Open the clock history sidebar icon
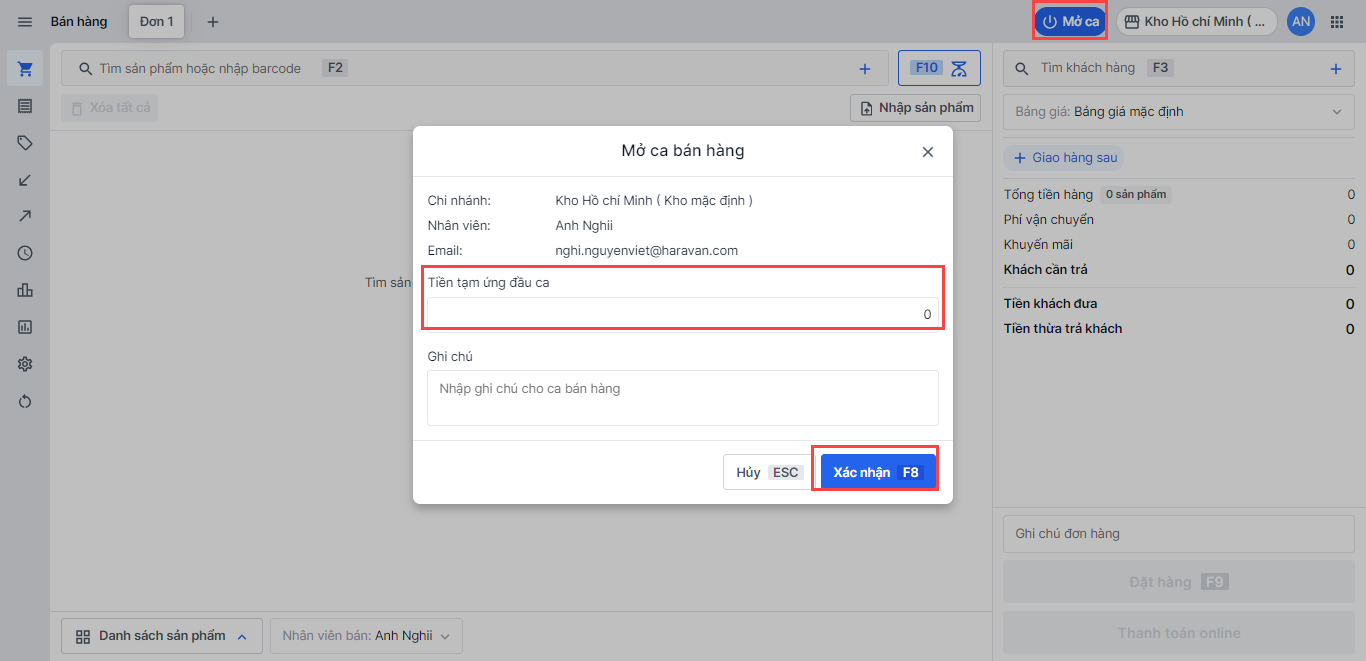This screenshot has height=661, width=1366. (25, 253)
